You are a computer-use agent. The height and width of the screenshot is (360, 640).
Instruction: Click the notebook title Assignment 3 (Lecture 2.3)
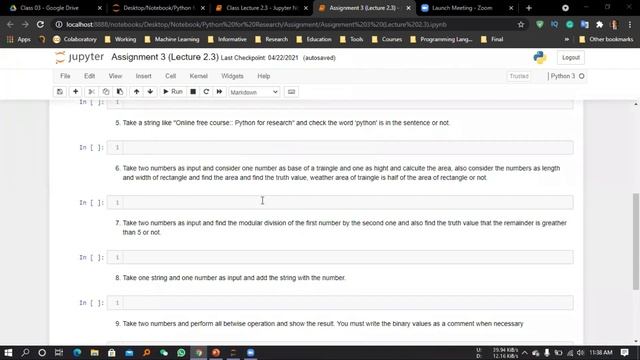coord(165,57)
